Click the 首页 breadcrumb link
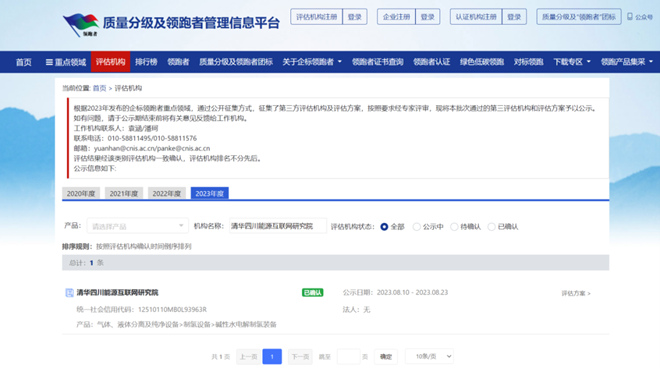This screenshot has height=368, width=660. [99, 88]
